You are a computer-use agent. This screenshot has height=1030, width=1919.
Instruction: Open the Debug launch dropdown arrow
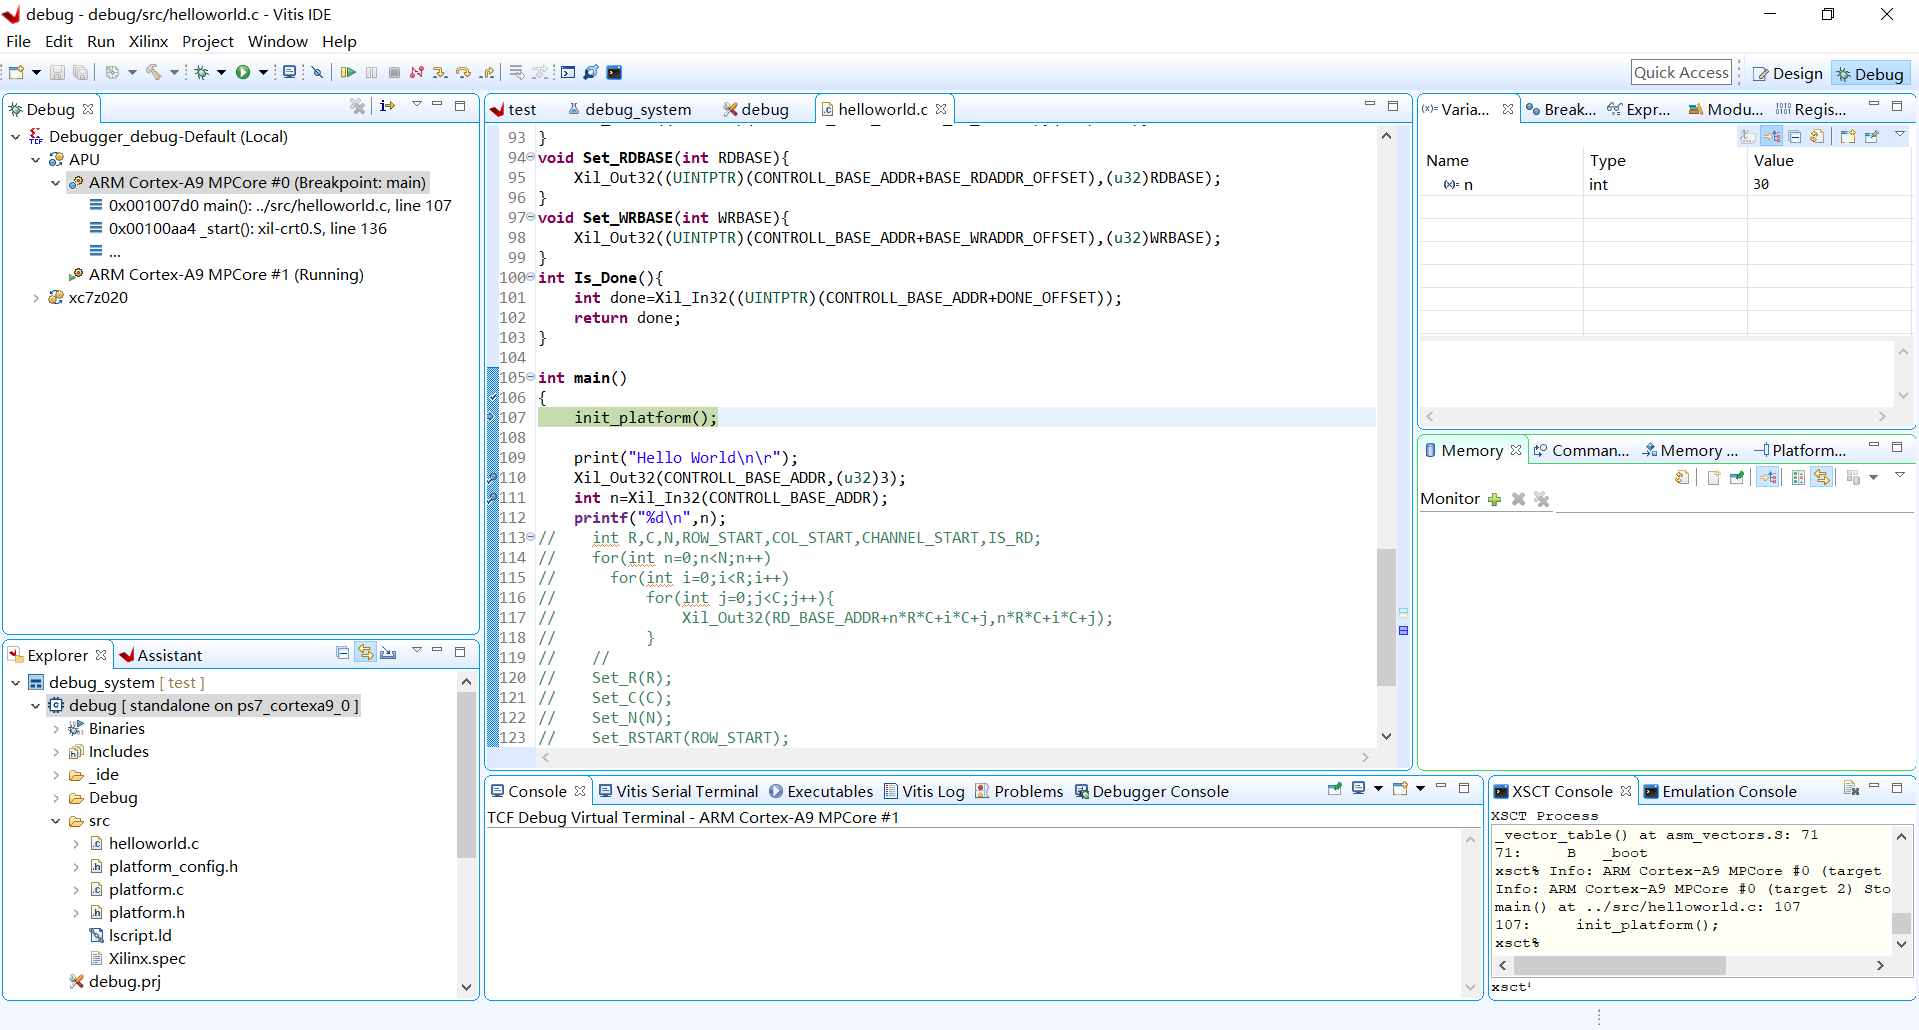[x=221, y=72]
